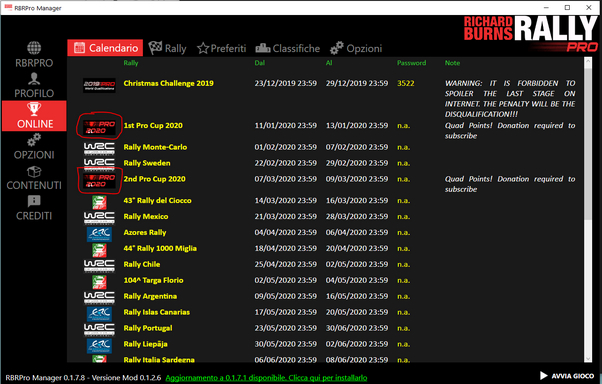Click the 44° Rally 1000 Miglia logo

coord(99,250)
